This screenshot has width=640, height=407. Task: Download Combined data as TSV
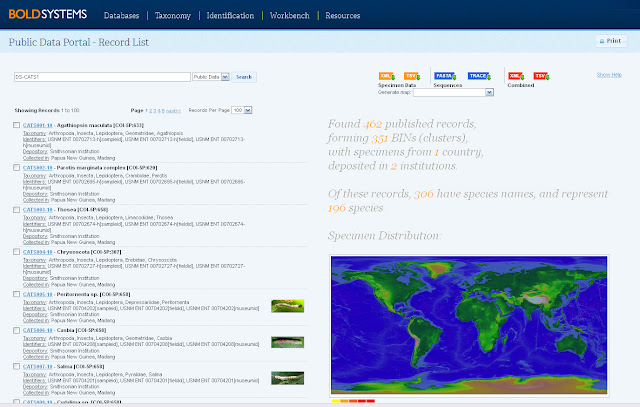point(541,76)
